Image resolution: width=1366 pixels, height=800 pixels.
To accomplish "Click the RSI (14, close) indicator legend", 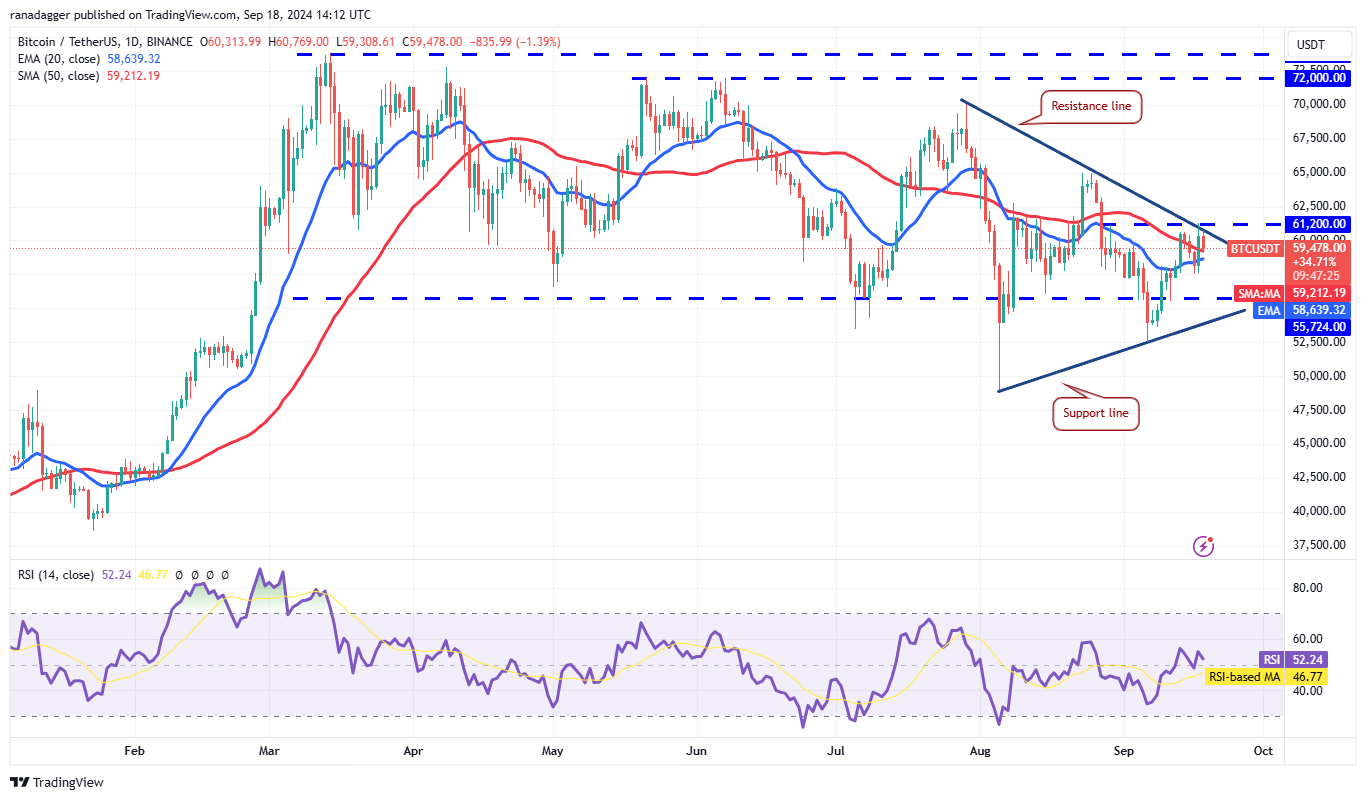I will [x=56, y=575].
